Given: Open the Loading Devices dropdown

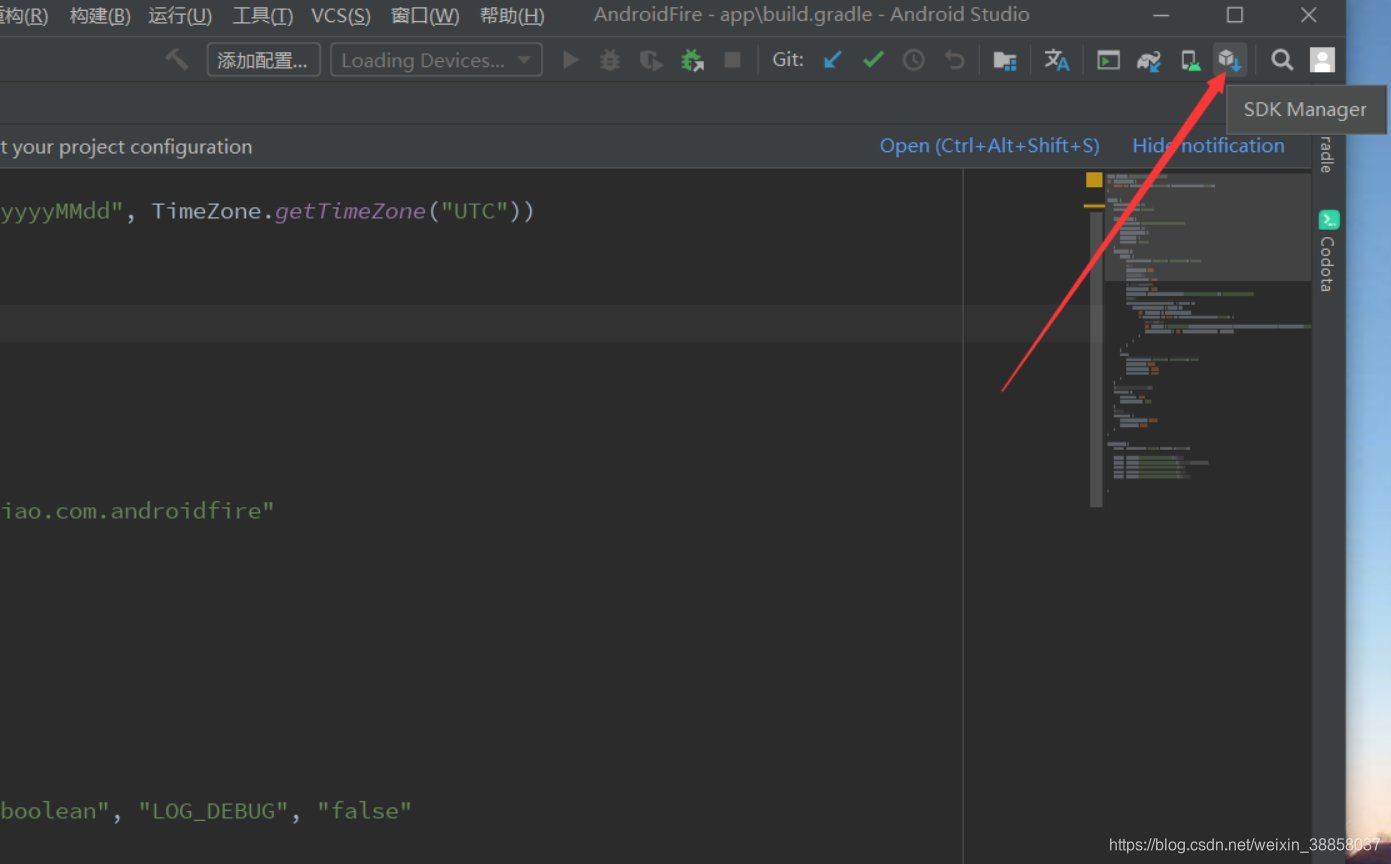Looking at the screenshot, I should [x=436, y=60].
